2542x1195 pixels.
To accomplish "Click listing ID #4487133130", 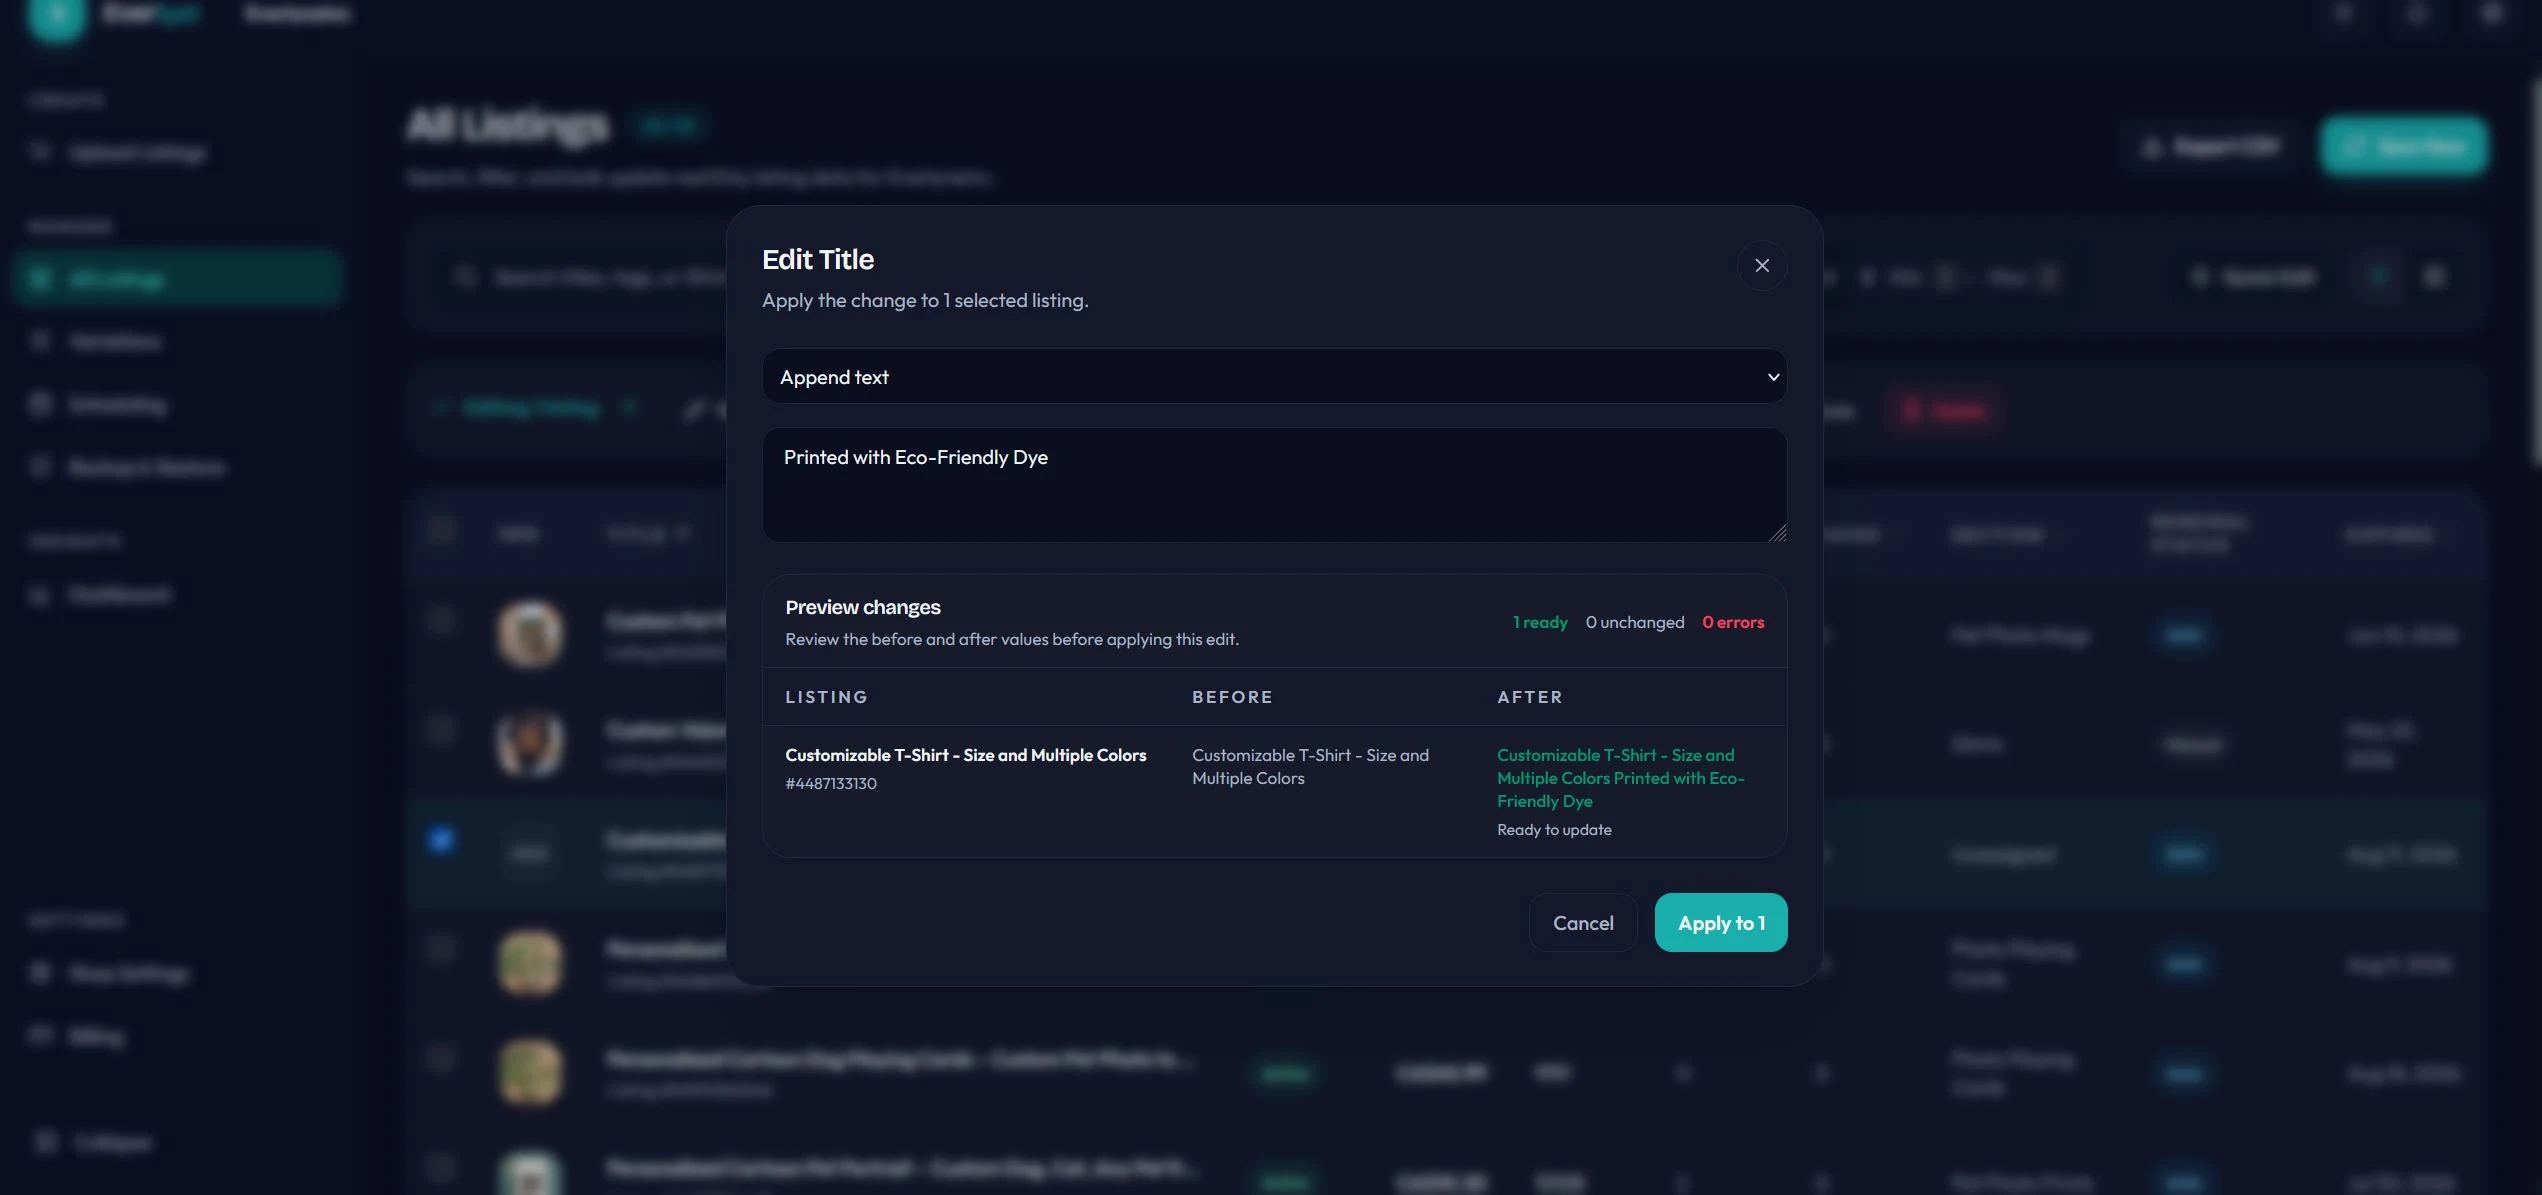I will (830, 783).
